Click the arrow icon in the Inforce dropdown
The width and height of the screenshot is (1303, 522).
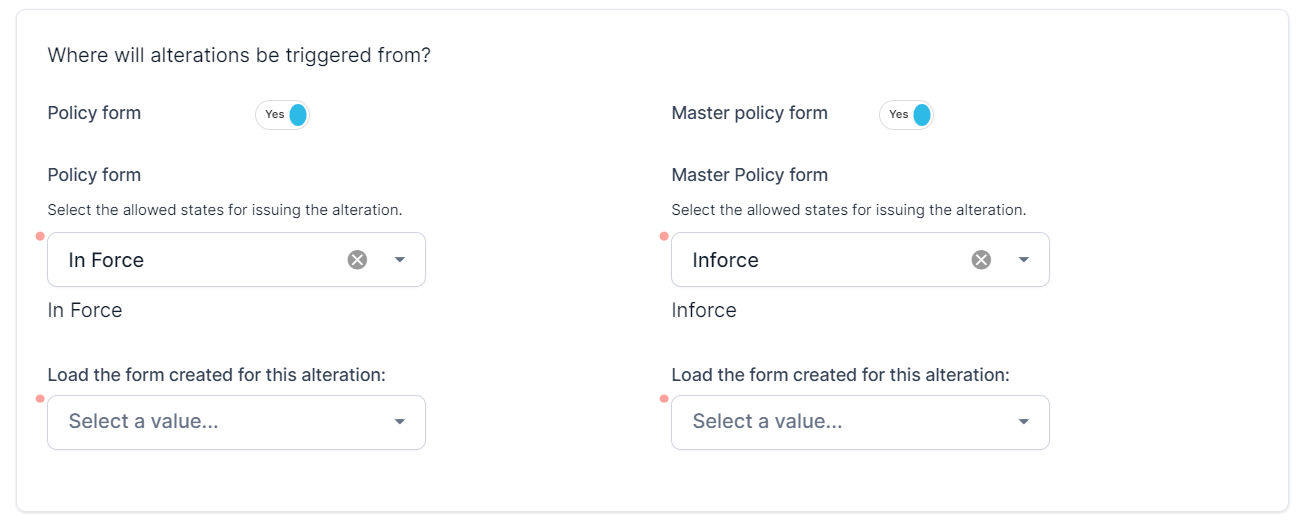coord(1024,260)
